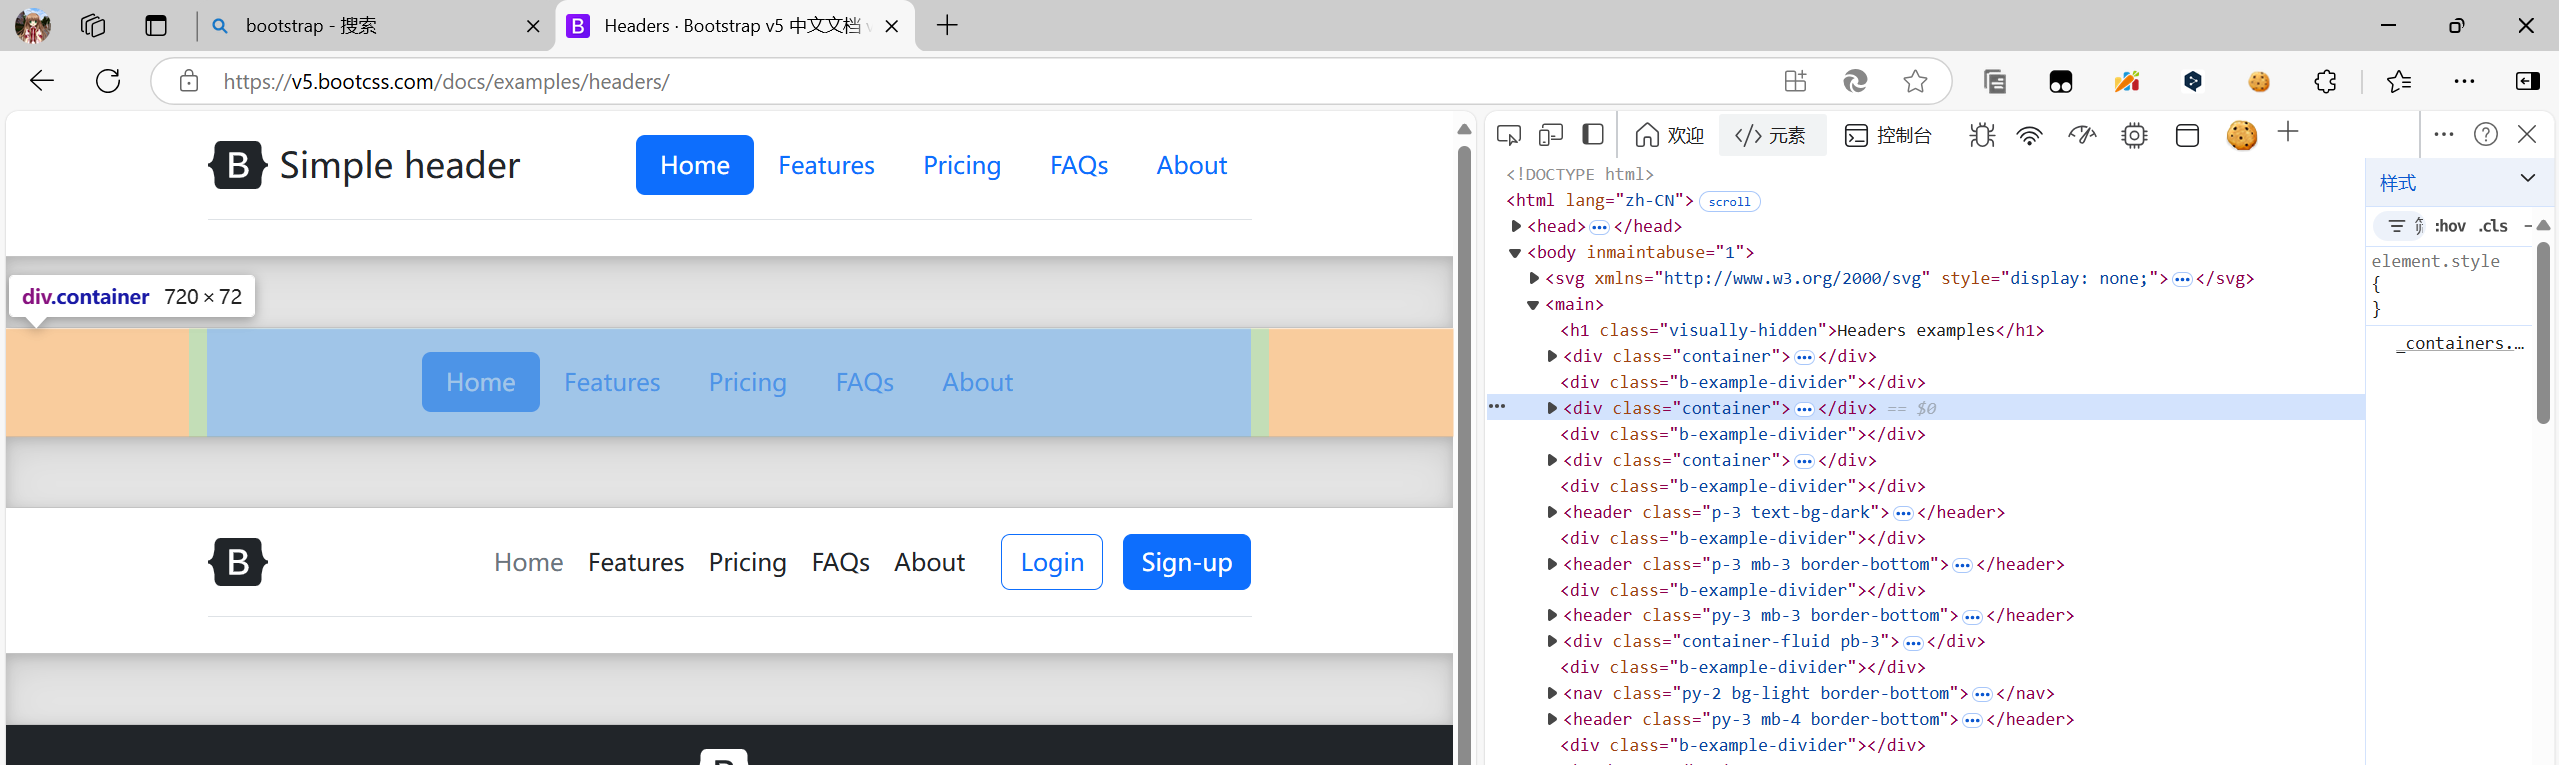
Task: Toggle device emulation mode
Action: (1550, 135)
